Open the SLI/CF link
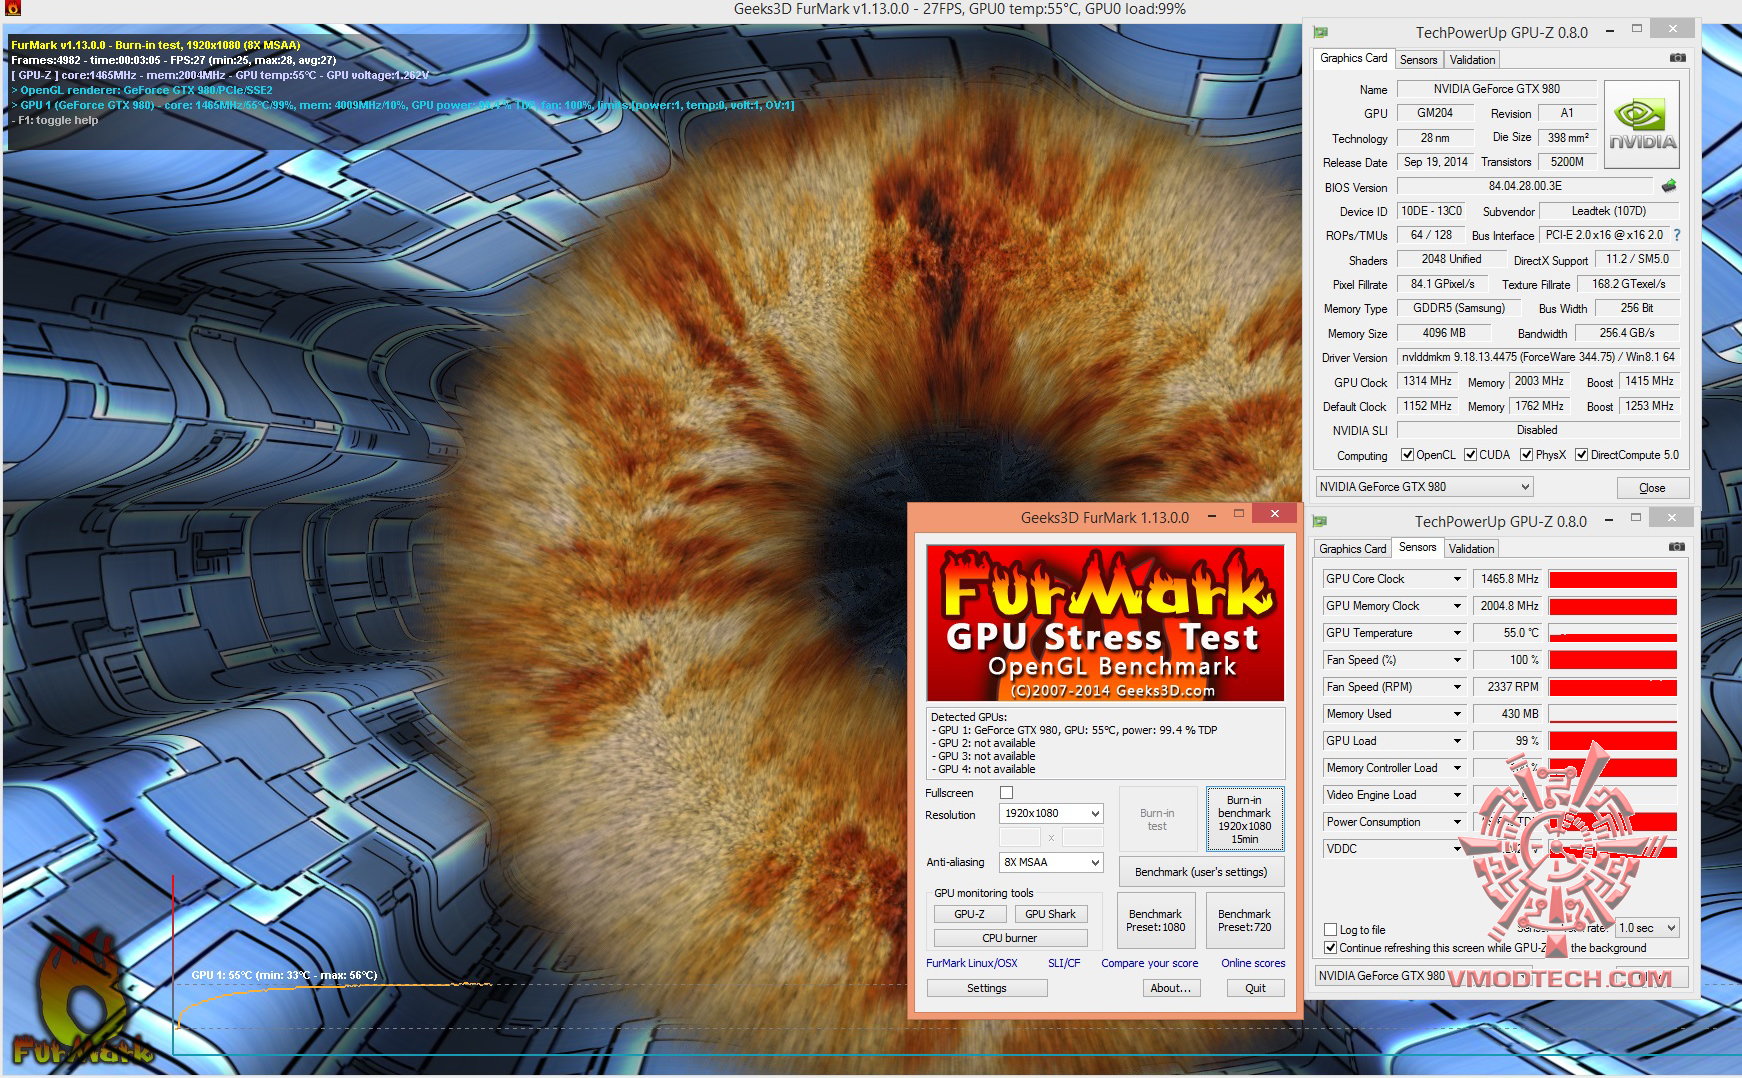The image size is (1742, 1078). [1064, 963]
